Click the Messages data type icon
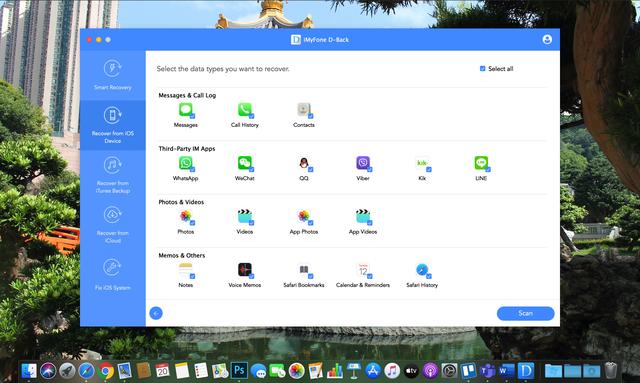The image size is (640, 383). [186, 110]
